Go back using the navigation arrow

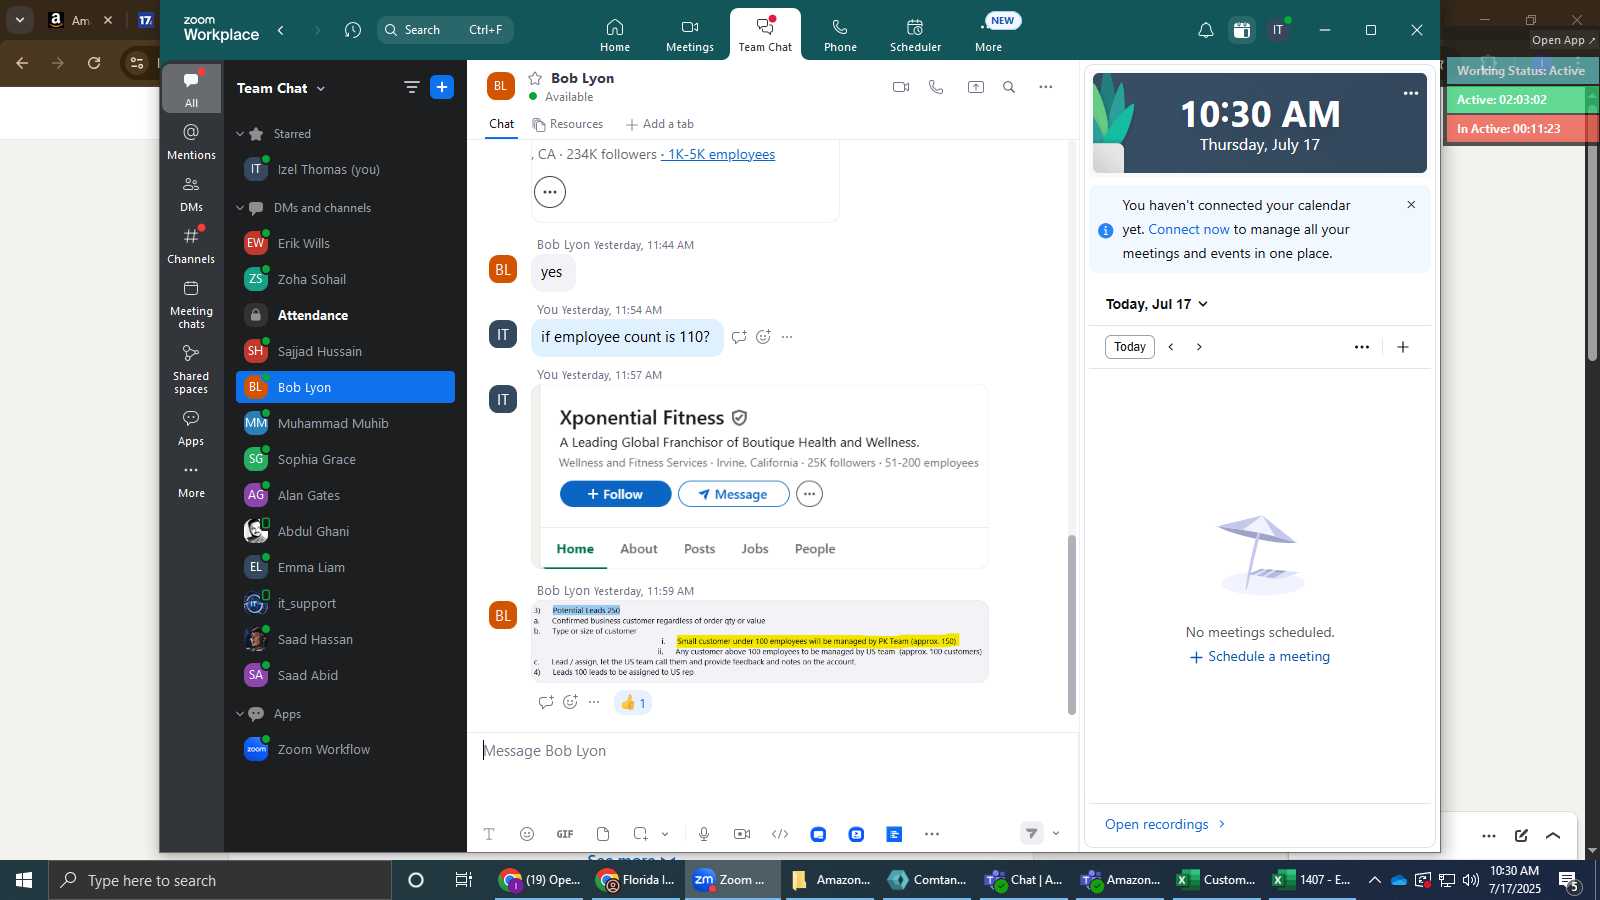point(281,30)
